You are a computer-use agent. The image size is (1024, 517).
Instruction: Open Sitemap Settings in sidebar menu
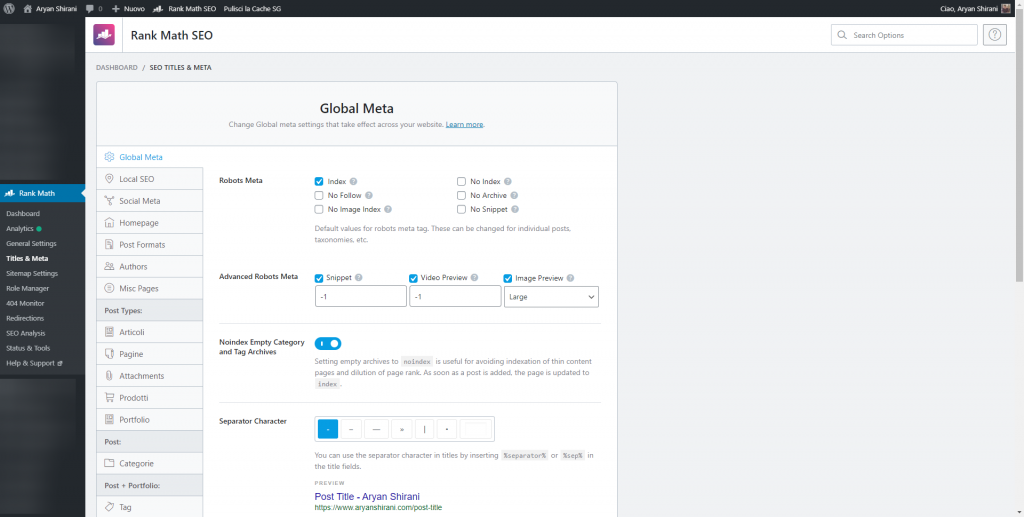point(32,273)
